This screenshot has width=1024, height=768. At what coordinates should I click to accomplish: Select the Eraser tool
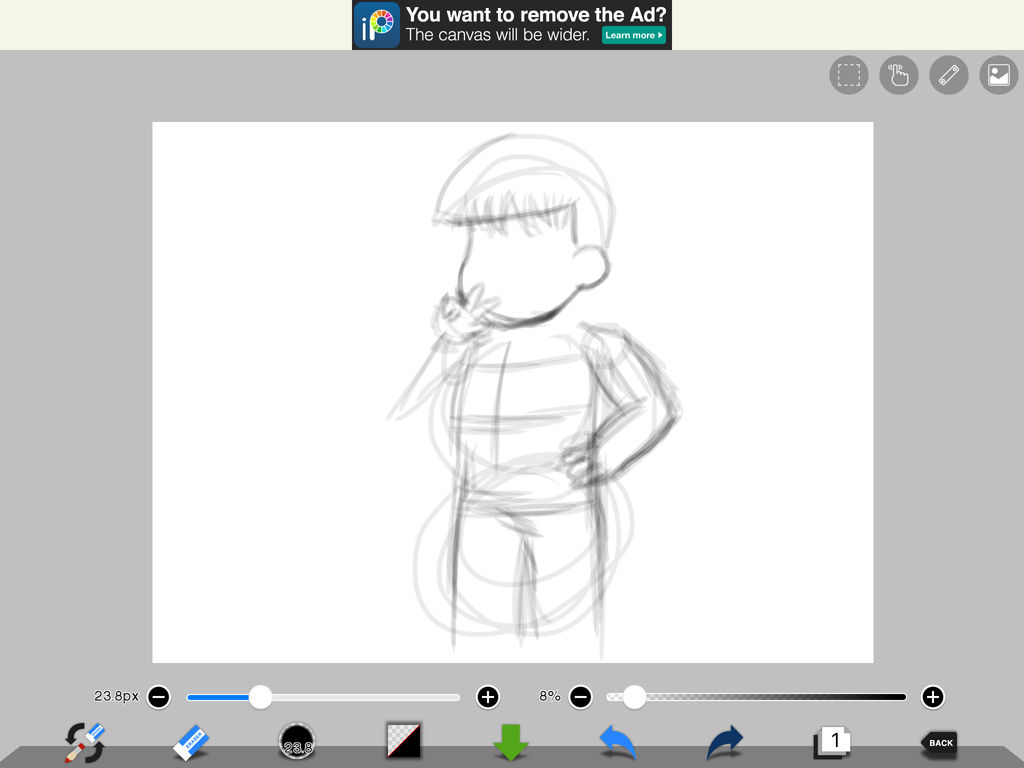point(191,743)
